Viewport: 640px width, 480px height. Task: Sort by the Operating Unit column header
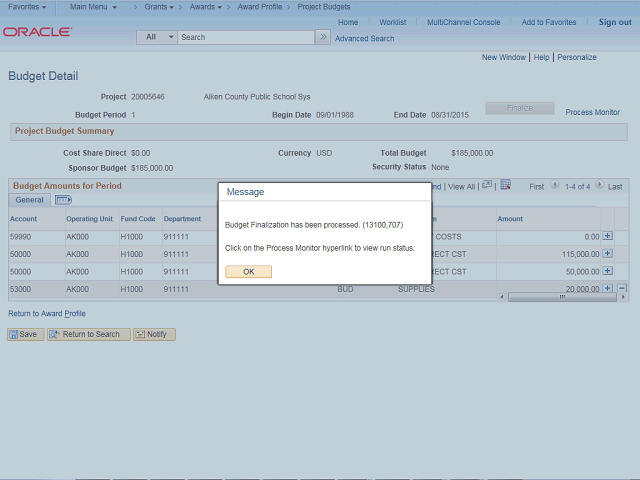click(x=89, y=219)
